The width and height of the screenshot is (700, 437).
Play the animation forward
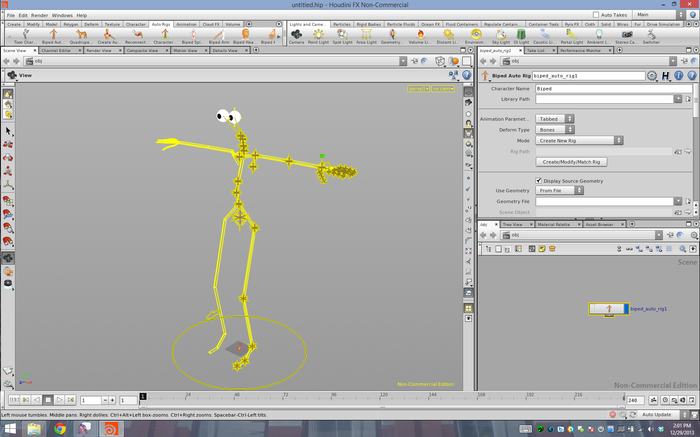pyautogui.click(x=59, y=400)
